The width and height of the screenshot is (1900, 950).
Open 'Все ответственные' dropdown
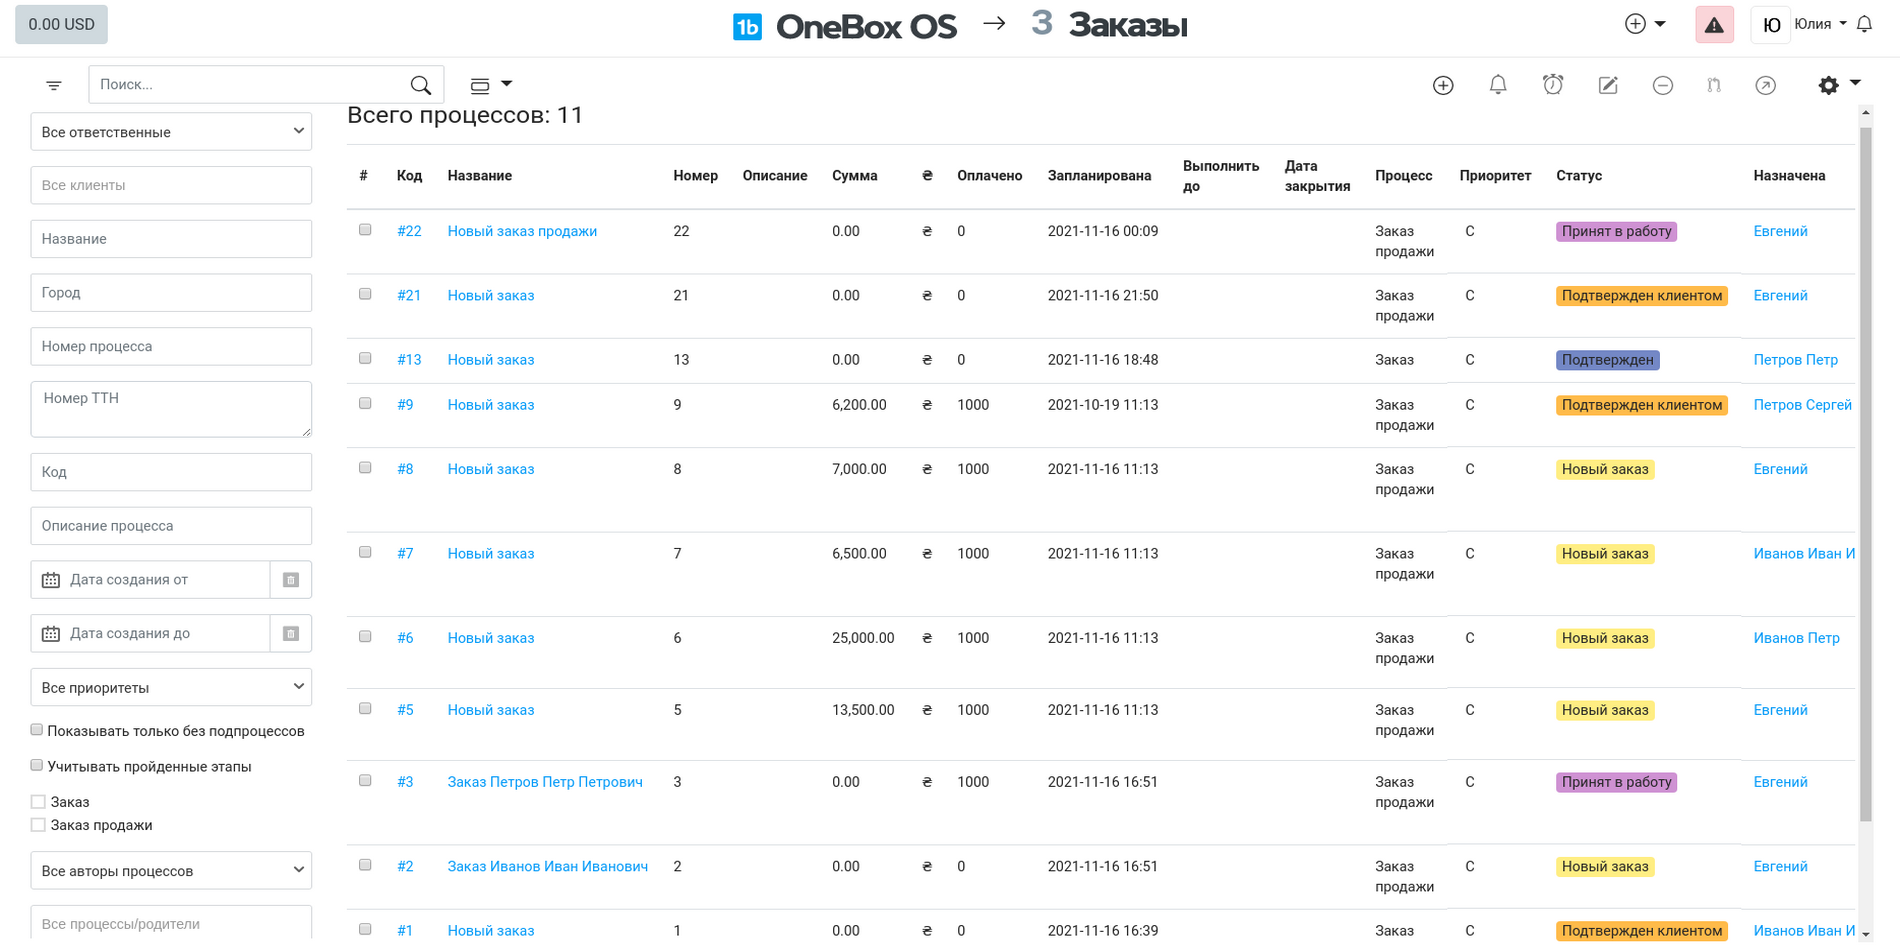point(171,132)
